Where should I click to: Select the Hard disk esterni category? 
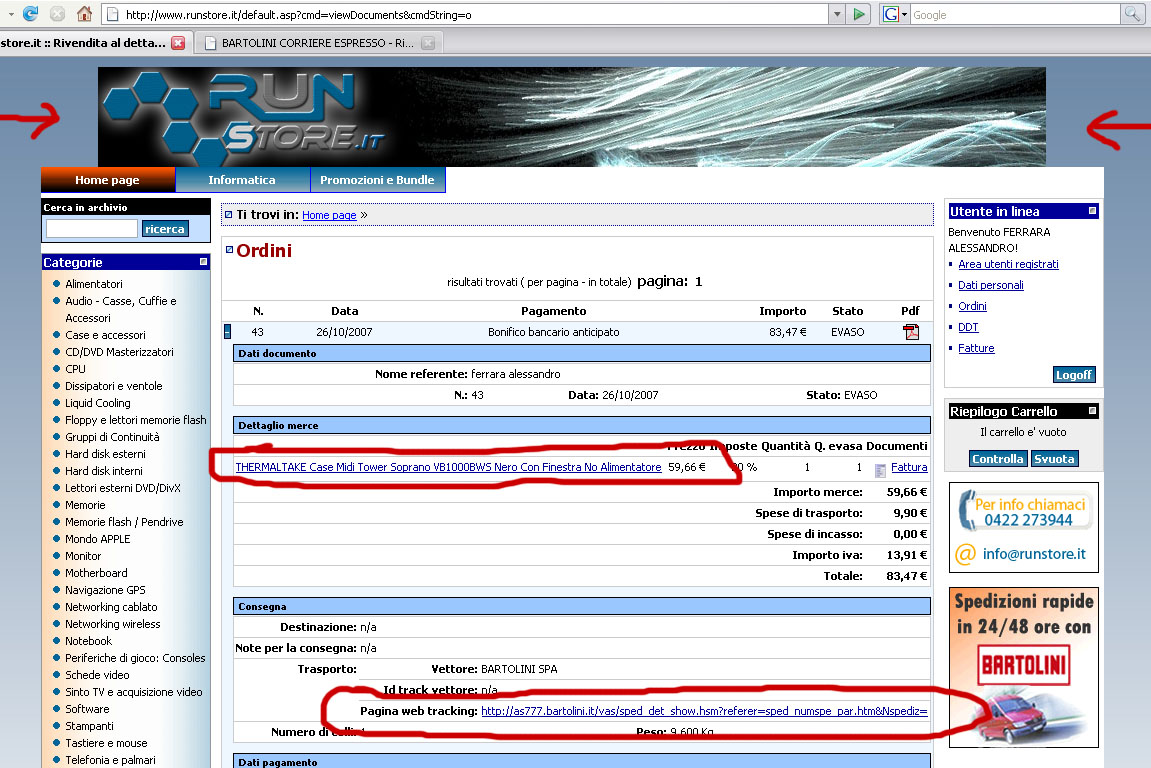coord(105,454)
